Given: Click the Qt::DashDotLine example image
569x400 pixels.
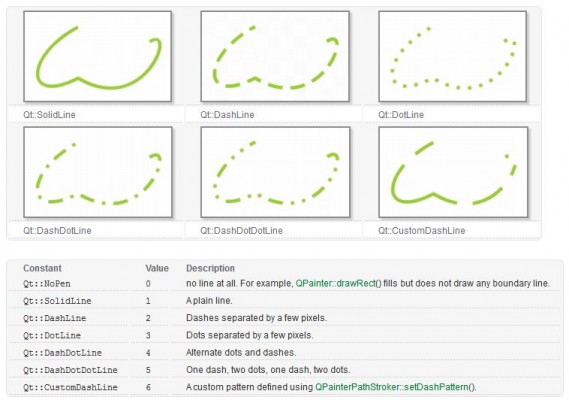Looking at the screenshot, I should click(x=98, y=172).
